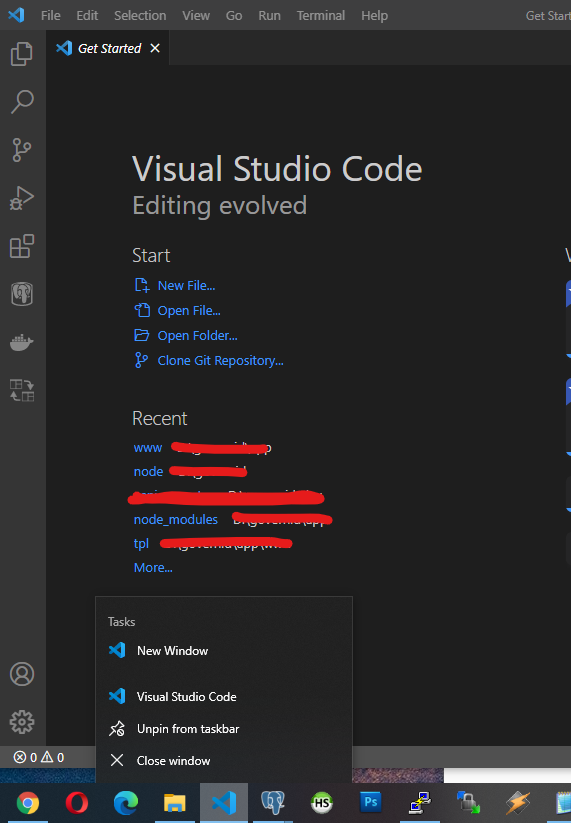Open the Run and Debug view
This screenshot has width=571, height=823.
[22, 198]
